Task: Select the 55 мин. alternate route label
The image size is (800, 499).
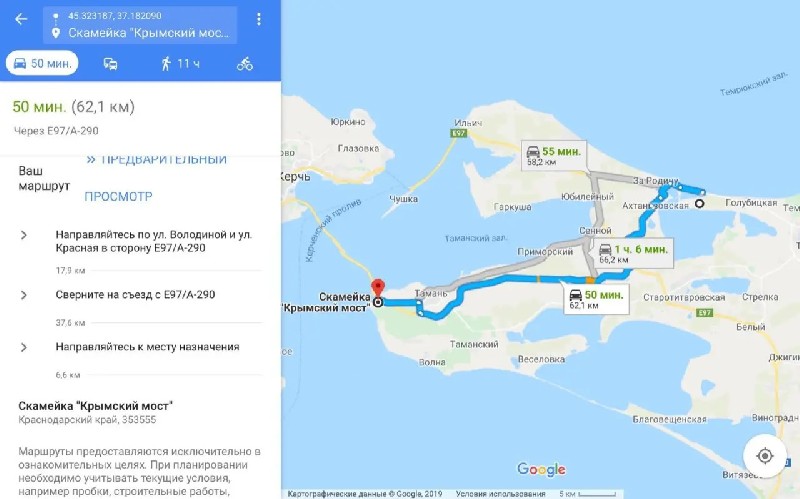Action: pyautogui.click(x=554, y=156)
